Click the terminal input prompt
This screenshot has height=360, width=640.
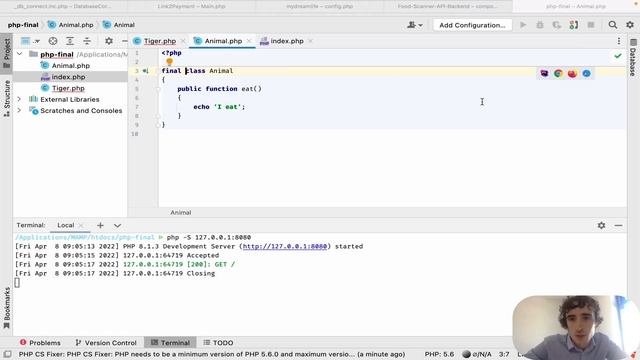[17, 282]
